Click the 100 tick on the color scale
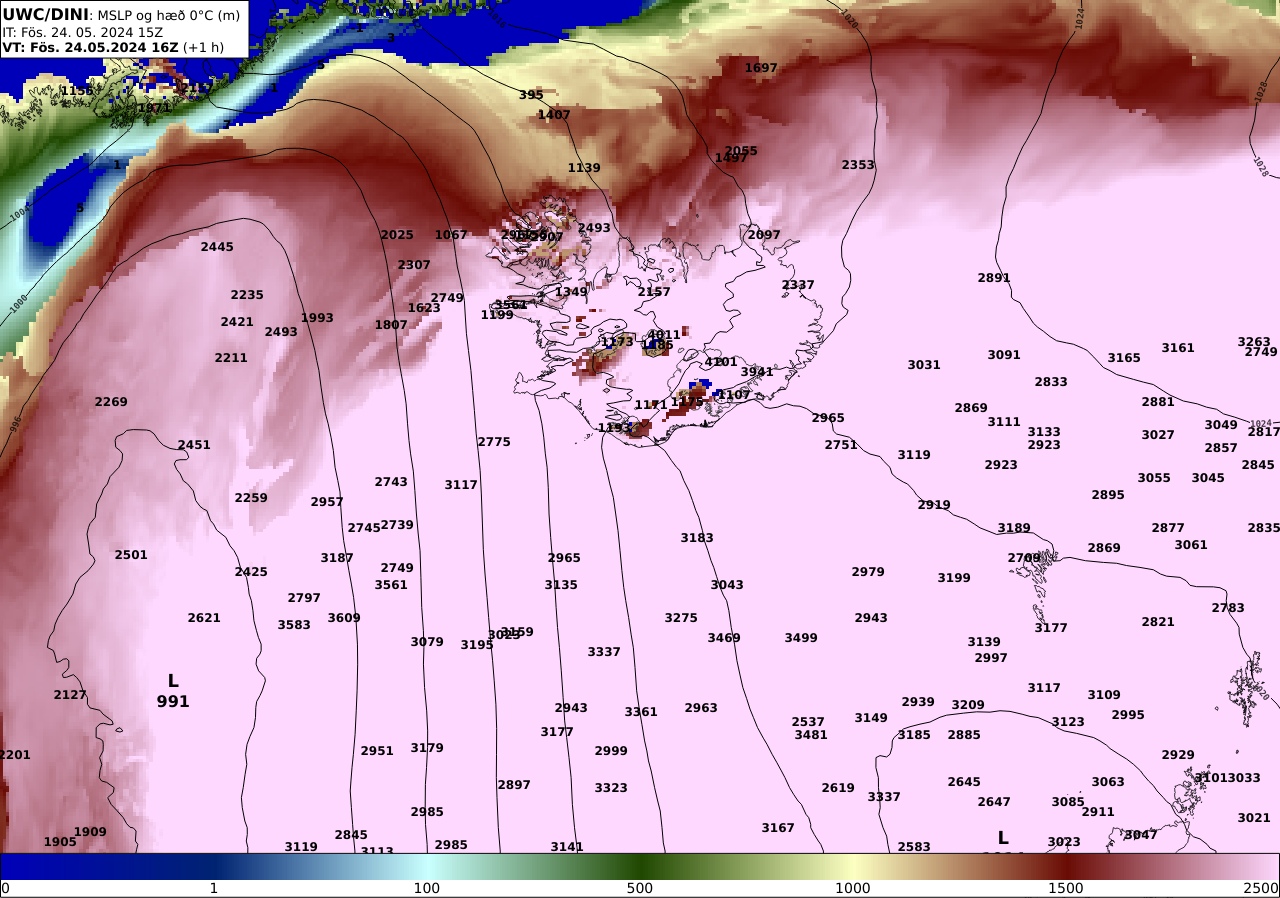The height and width of the screenshot is (898, 1280). (427, 888)
